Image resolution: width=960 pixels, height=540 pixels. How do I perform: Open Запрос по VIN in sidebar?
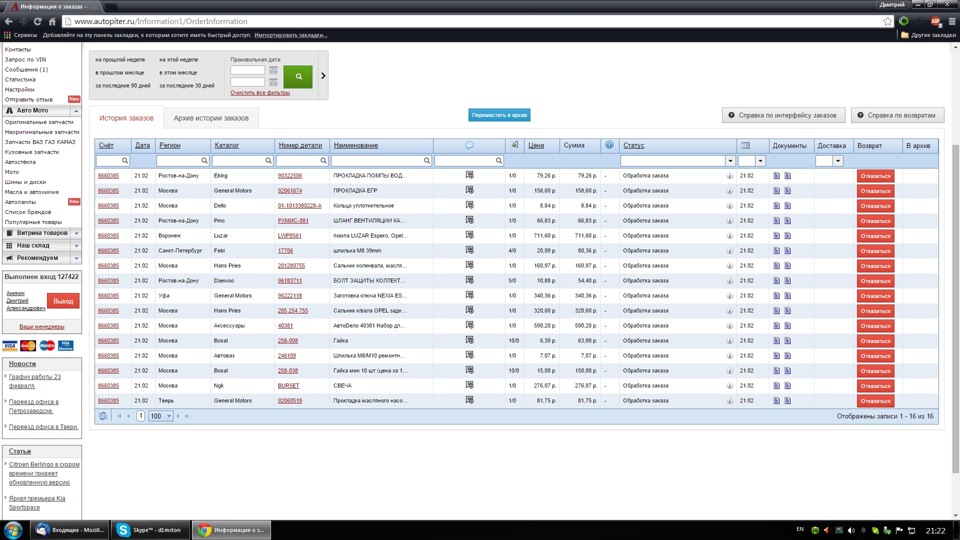(x=25, y=59)
